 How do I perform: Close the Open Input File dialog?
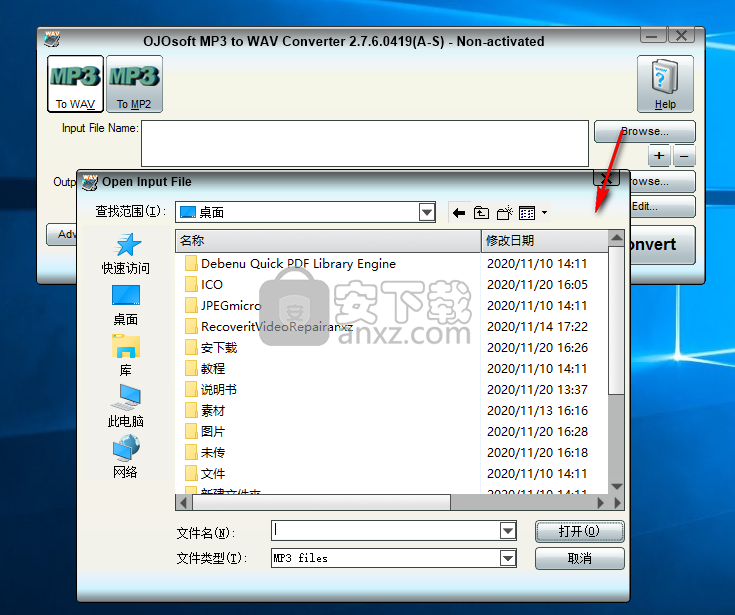pyautogui.click(x=607, y=177)
